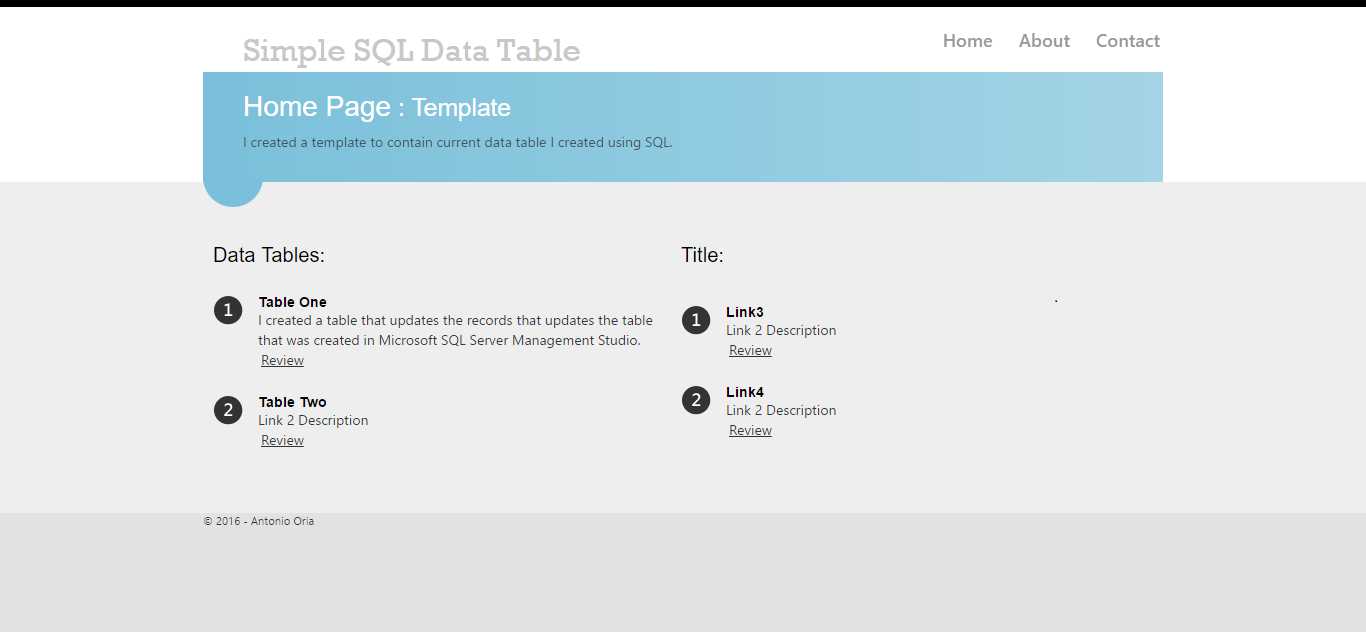The image size is (1366, 632).
Task: Open the Review link below Link4
Action: point(750,431)
